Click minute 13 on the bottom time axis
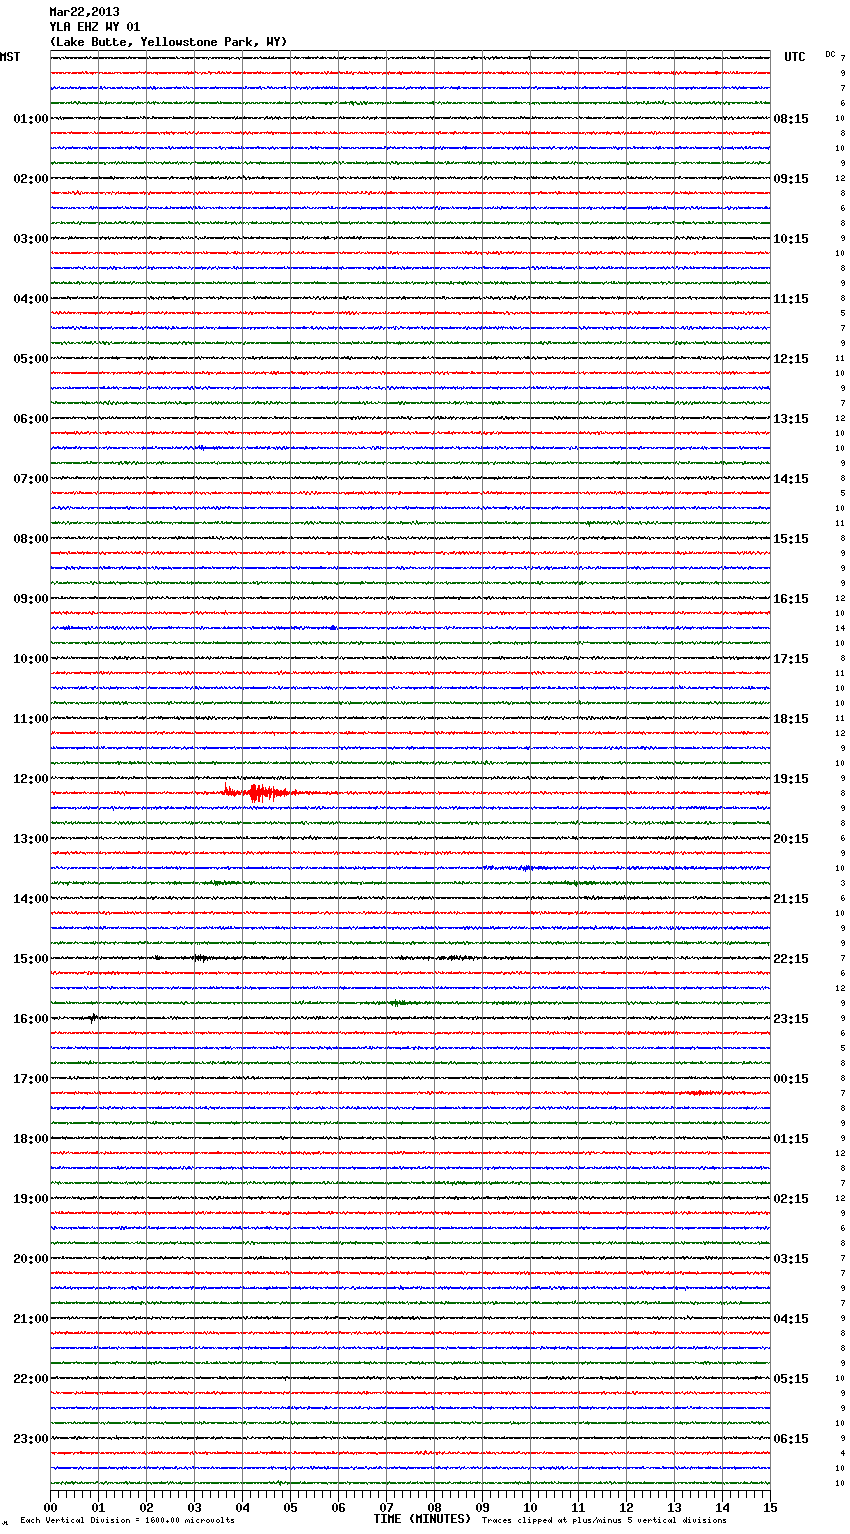Viewport: 850px width, 1534px height. click(674, 1507)
